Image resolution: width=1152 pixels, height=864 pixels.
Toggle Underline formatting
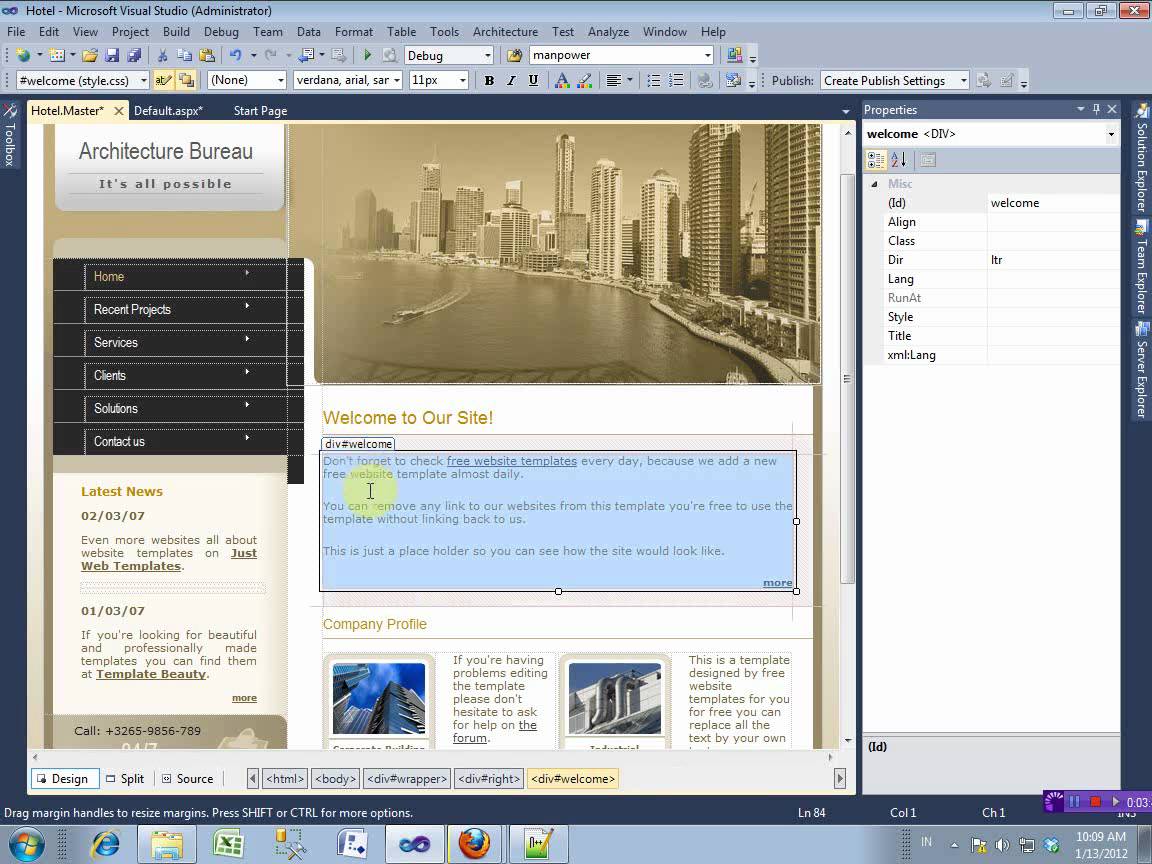(x=533, y=81)
